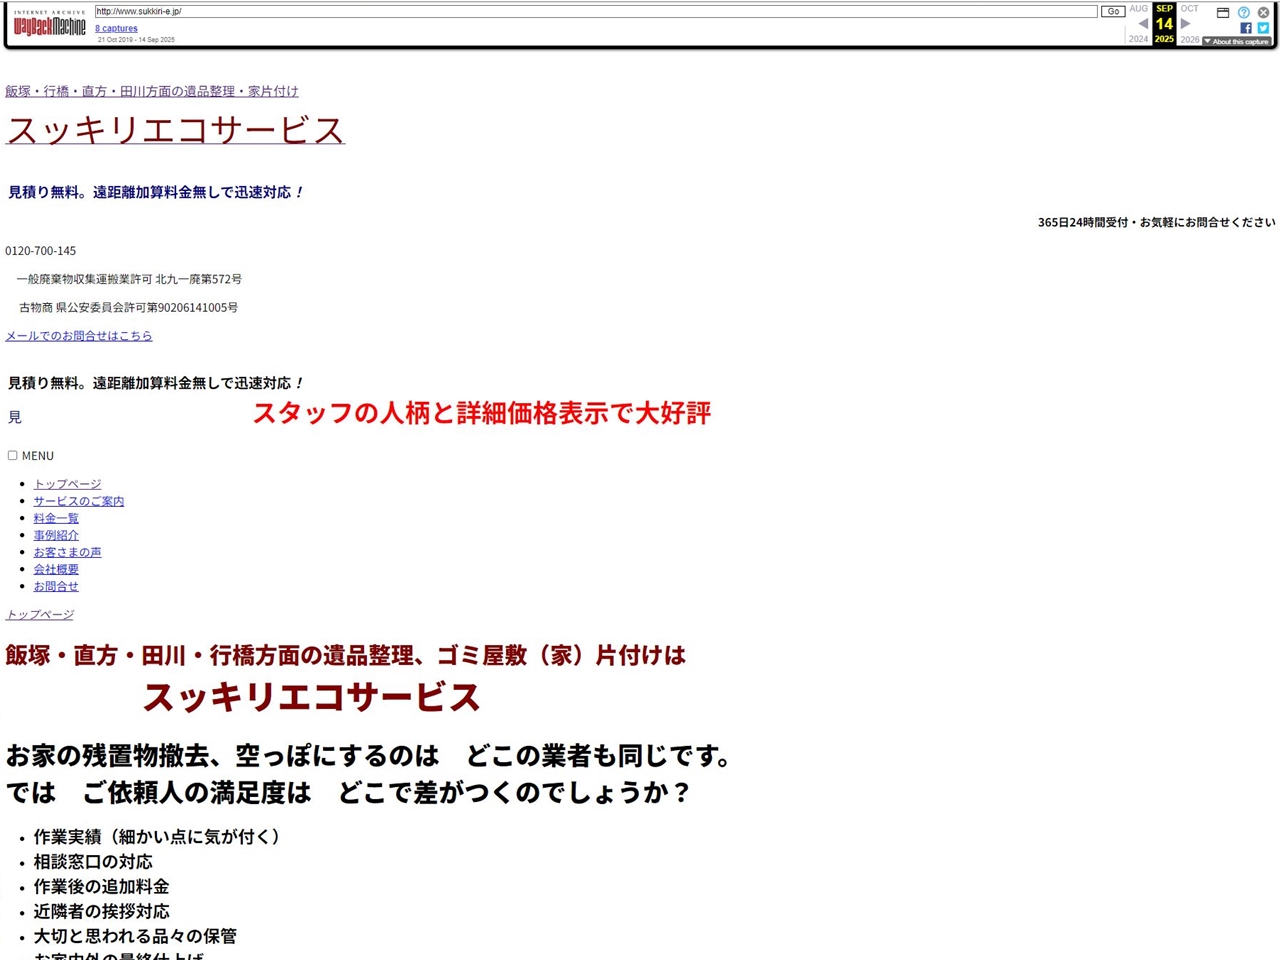
Task: Open 会社概要 navigation link
Action: [56, 569]
